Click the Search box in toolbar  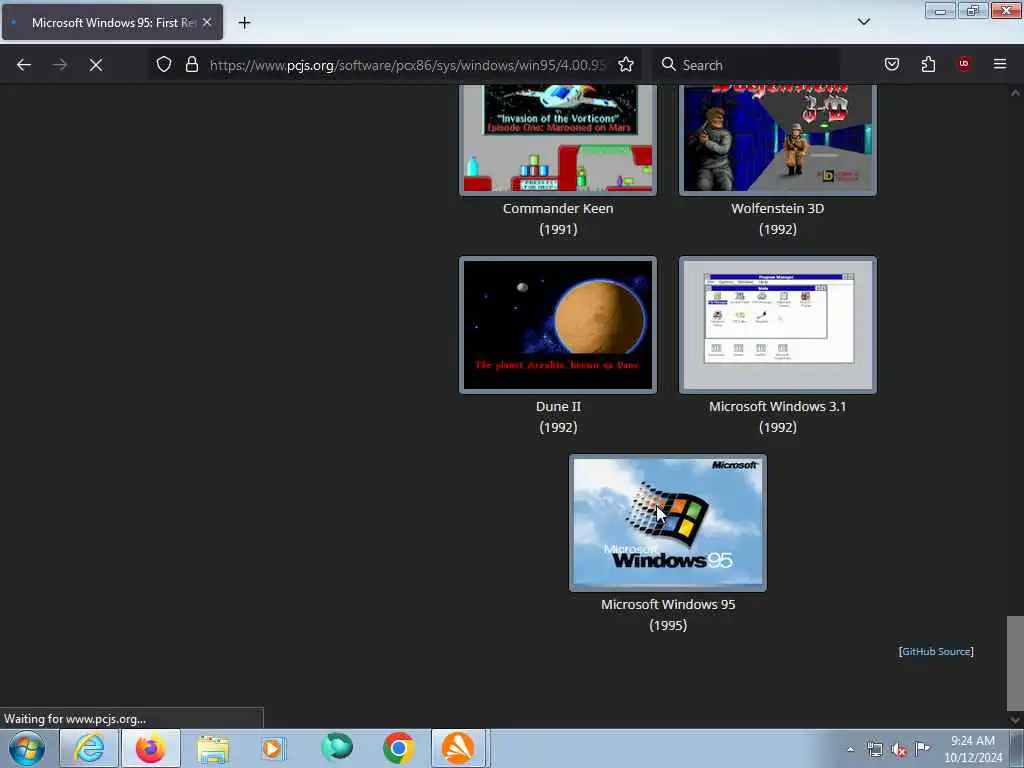coord(746,65)
